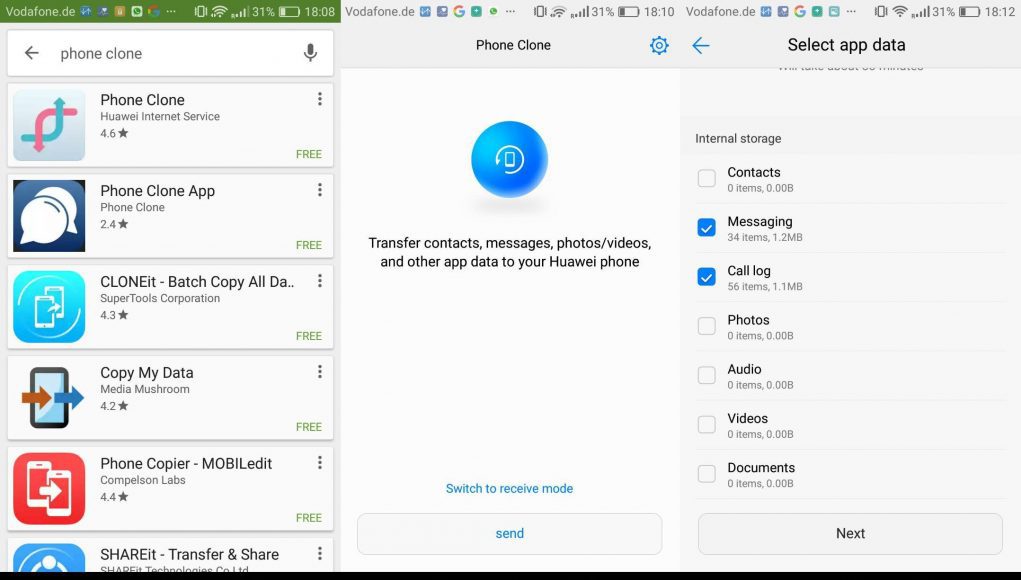
Task: Tap FREE on CLONEit listing
Action: point(309,336)
